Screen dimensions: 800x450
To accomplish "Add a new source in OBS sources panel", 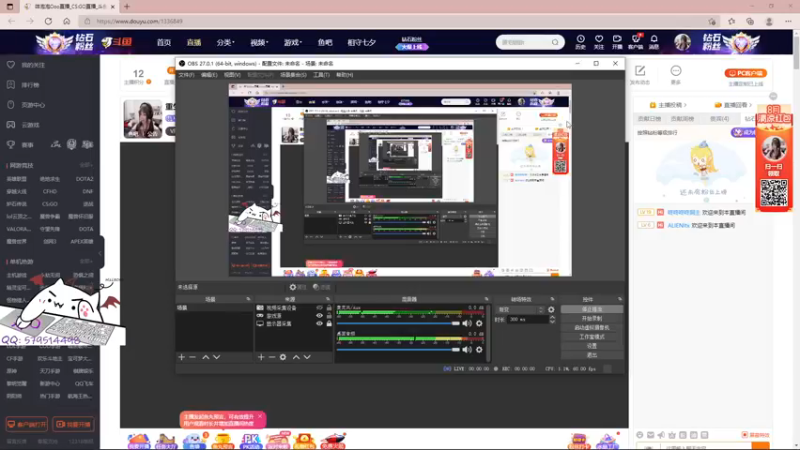I will pos(261,357).
